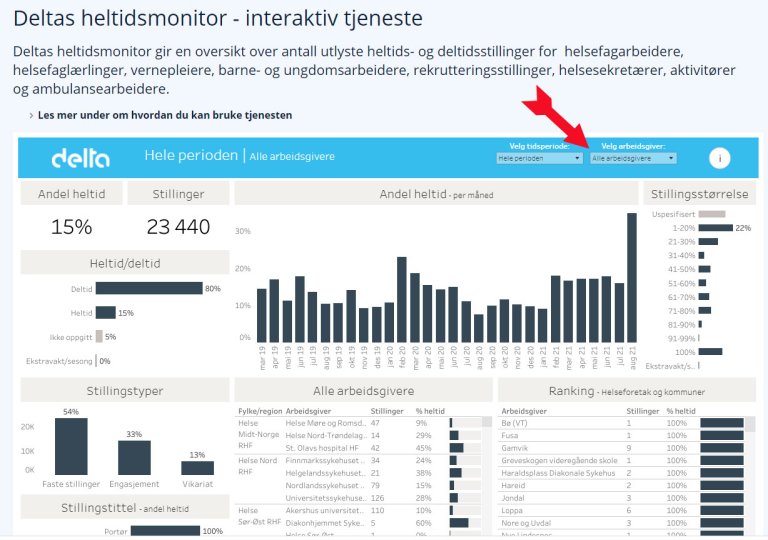This screenshot has height=540, width=768.
Task: Click the 'Alle arbeidsgivere' banner subtitle
Action: pos(292,156)
